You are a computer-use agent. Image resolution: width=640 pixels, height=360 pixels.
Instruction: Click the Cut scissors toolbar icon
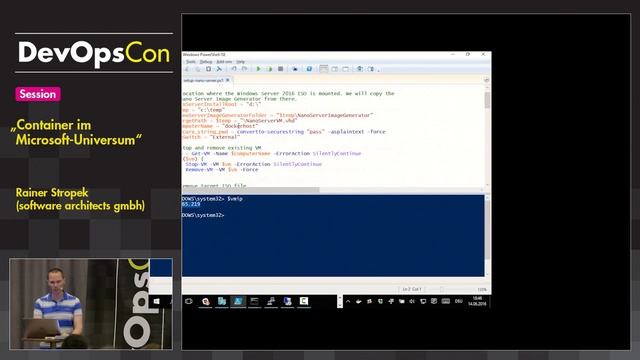pyautogui.click(x=187, y=69)
